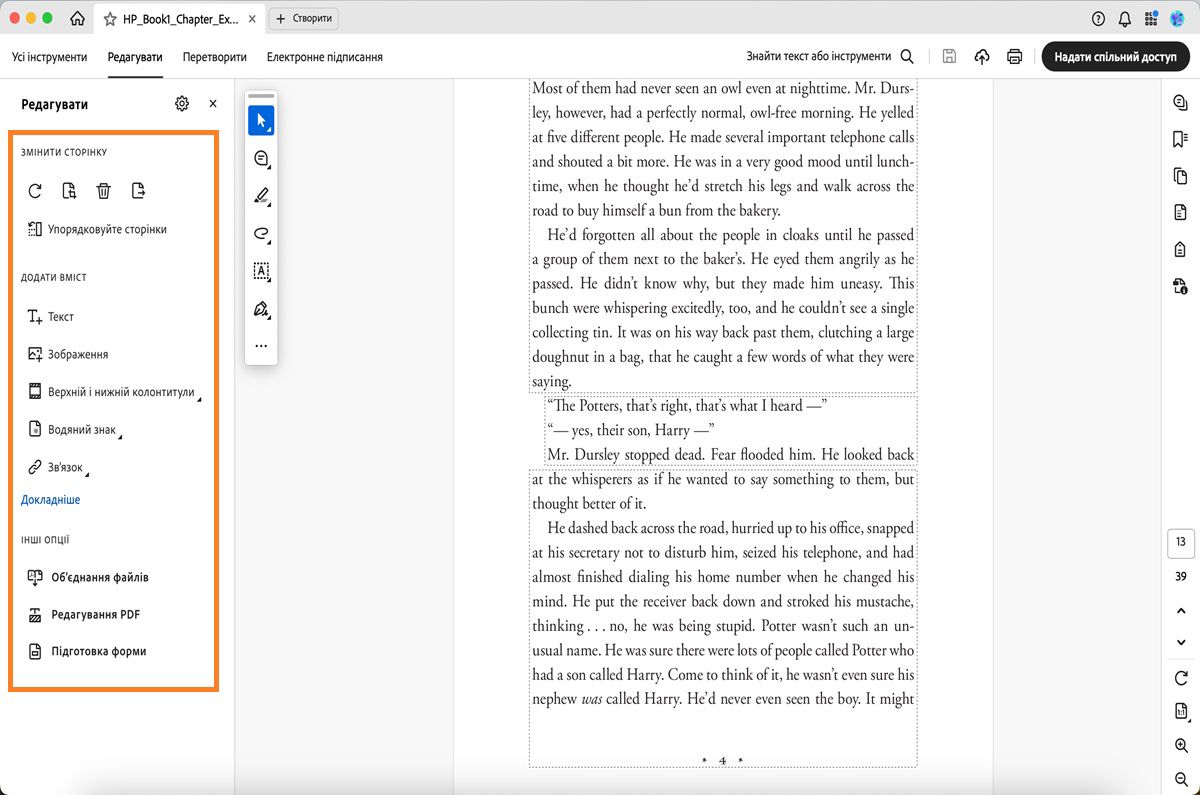Open Електронне підписання tab
Image resolution: width=1200 pixels, height=795 pixels.
(x=325, y=57)
